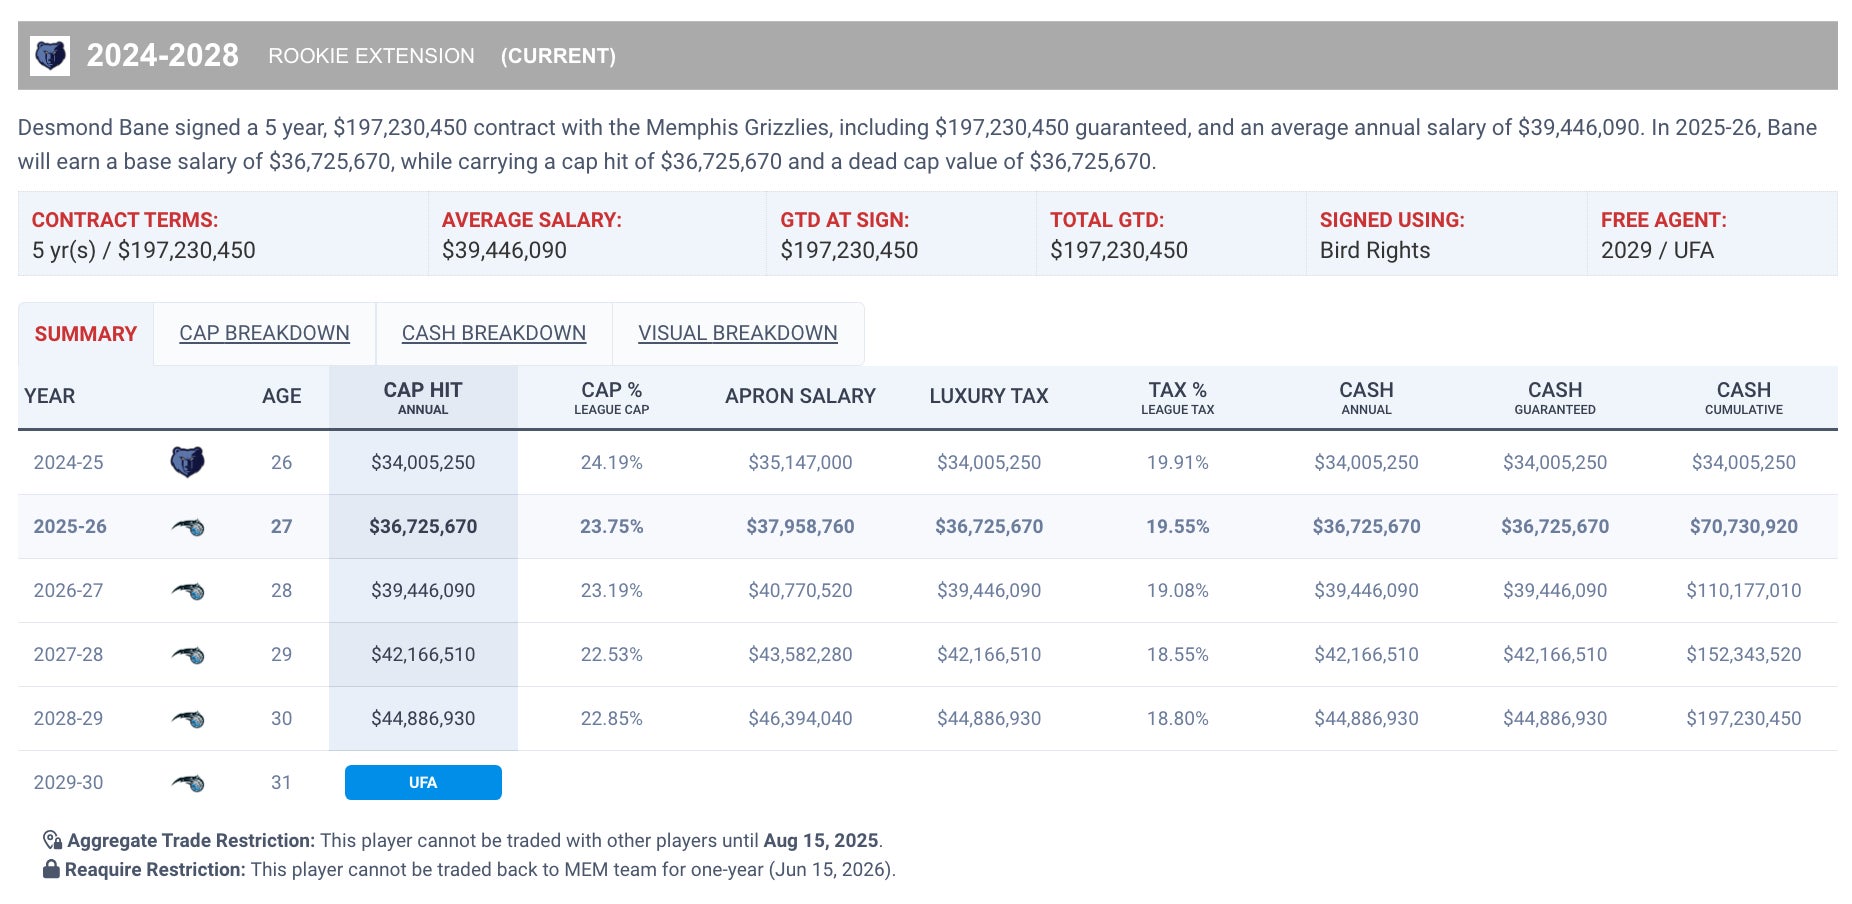Click the Magic team icon in 2026-27 row
Viewport: 1852px width, 904px height.
point(188,591)
